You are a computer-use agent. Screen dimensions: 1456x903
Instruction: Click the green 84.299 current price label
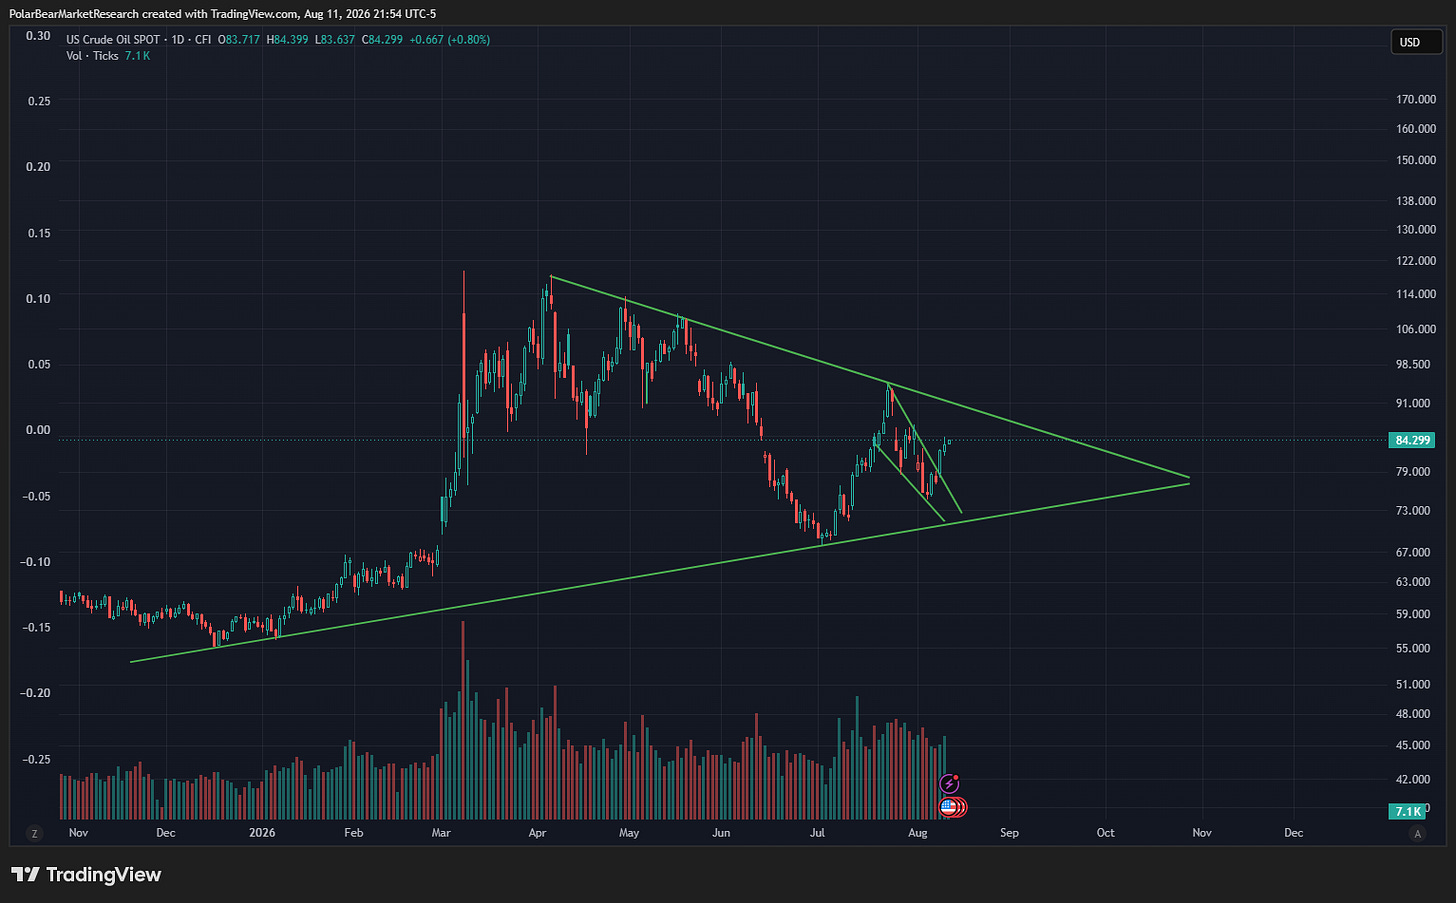click(1413, 440)
